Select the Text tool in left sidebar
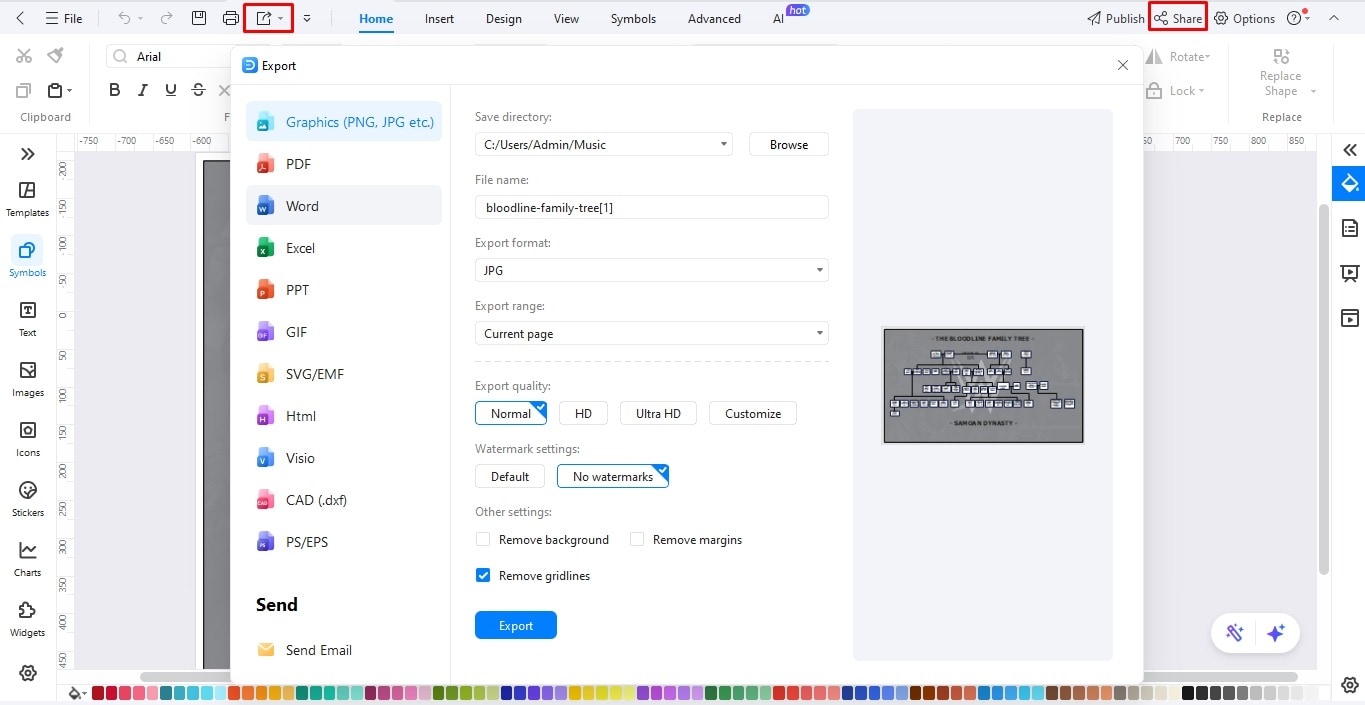 tap(27, 319)
